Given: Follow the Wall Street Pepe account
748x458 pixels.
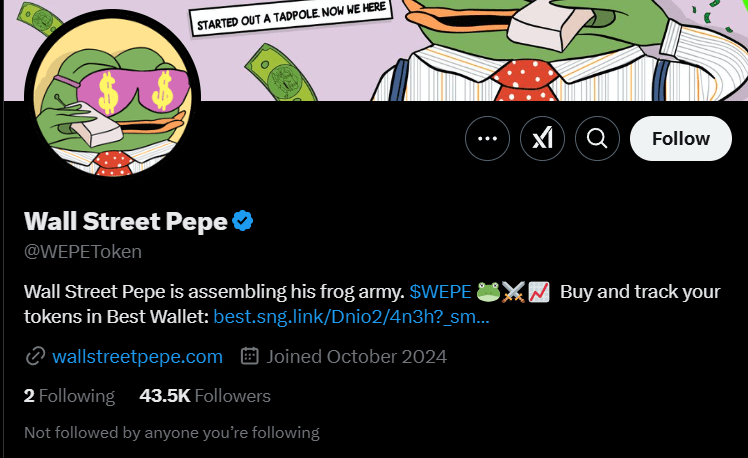Looking at the screenshot, I should (681, 139).
